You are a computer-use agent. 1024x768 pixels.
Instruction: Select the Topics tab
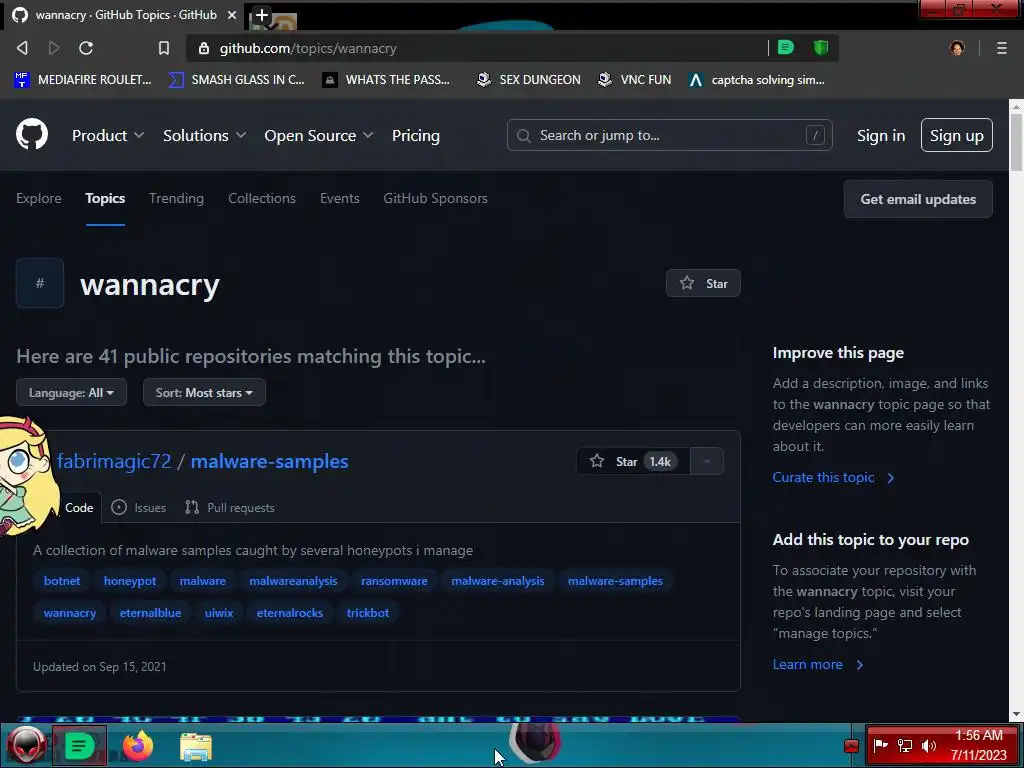coord(104,198)
